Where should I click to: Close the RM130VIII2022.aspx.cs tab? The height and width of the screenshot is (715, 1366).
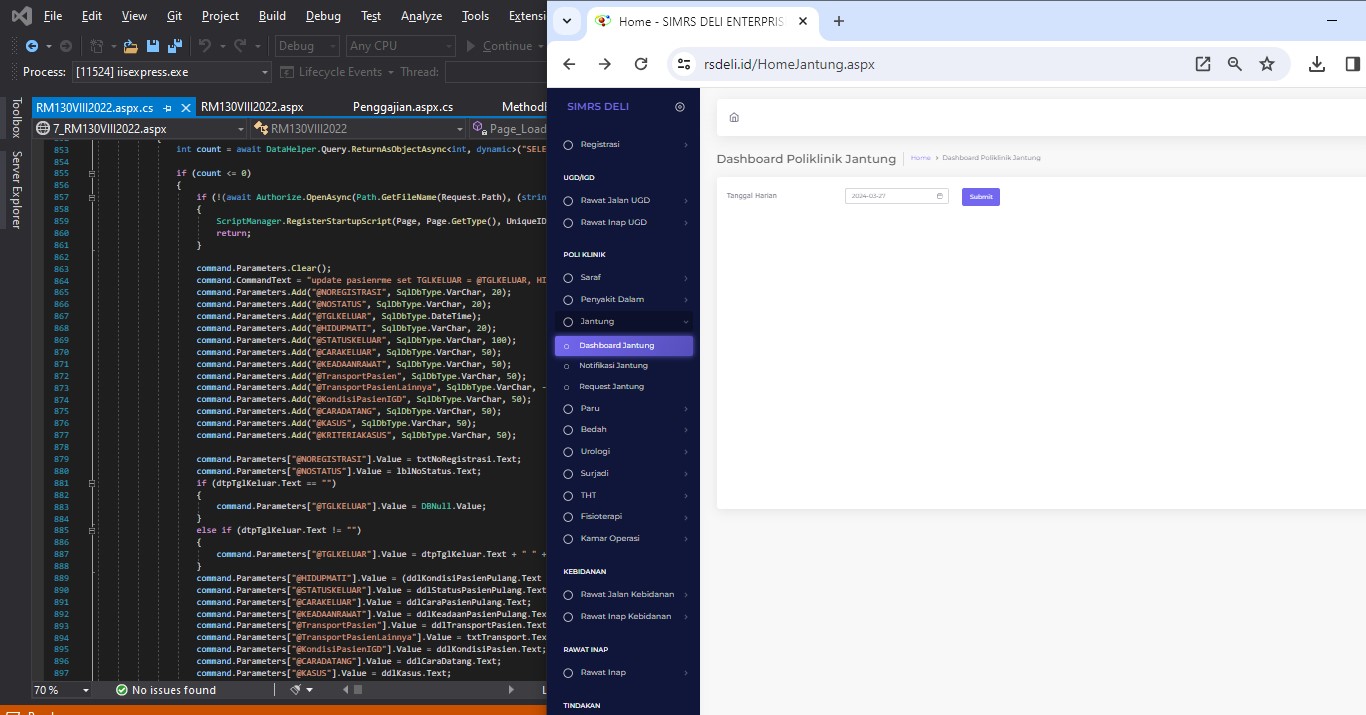[x=185, y=107]
